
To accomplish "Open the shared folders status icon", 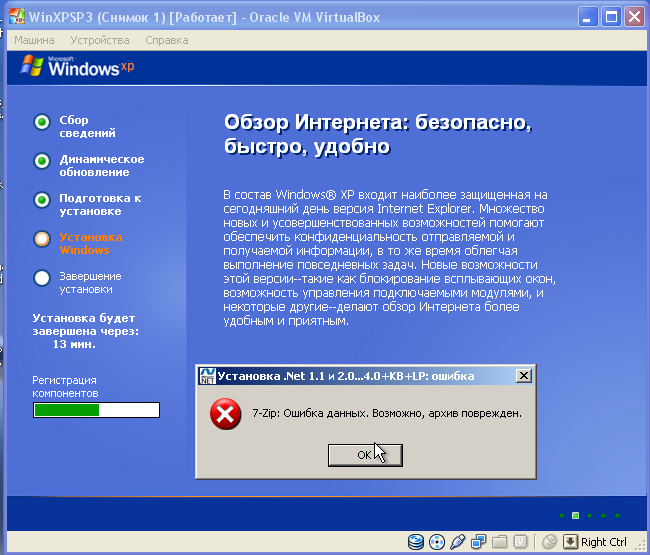I will coord(500,542).
